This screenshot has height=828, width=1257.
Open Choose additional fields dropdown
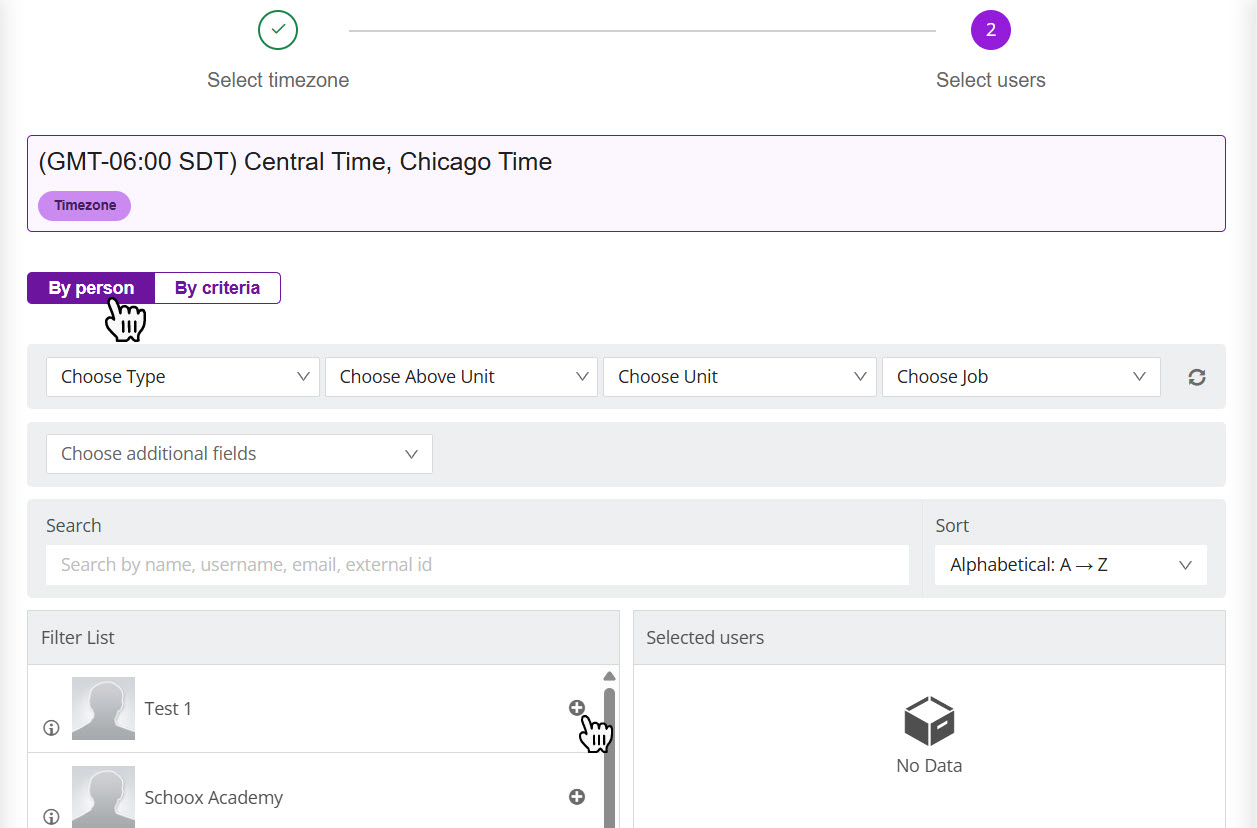[x=239, y=454]
